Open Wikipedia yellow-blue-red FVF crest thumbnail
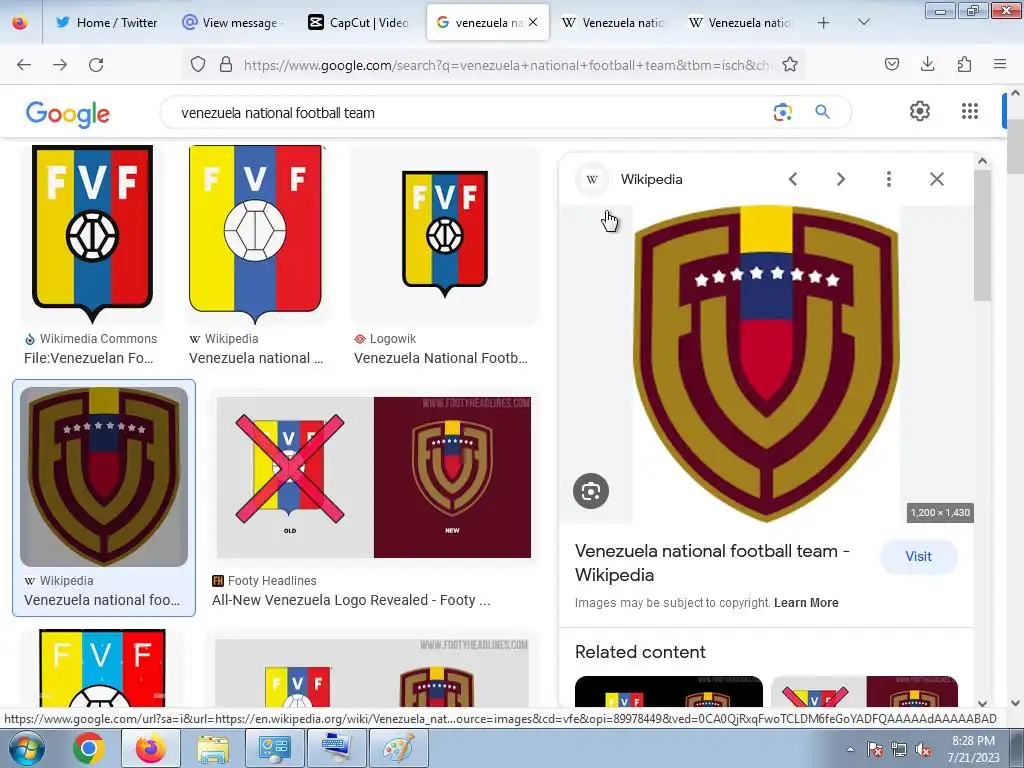Image resolution: width=1024 pixels, height=768 pixels. (255, 234)
